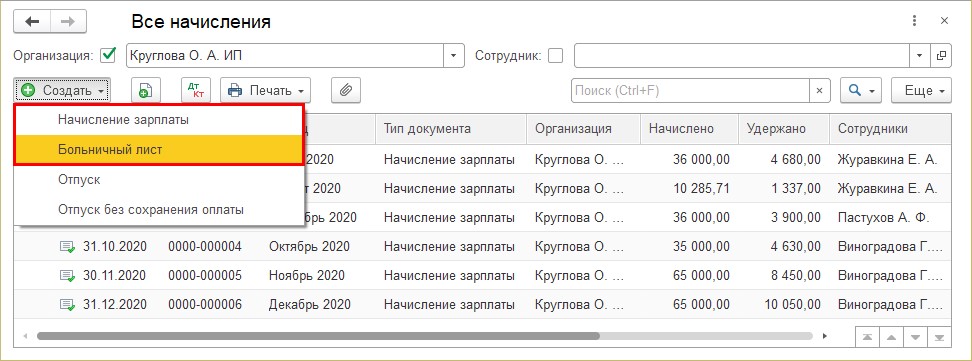
Task: Show Дт/Кт postings of document
Action: (x=197, y=91)
